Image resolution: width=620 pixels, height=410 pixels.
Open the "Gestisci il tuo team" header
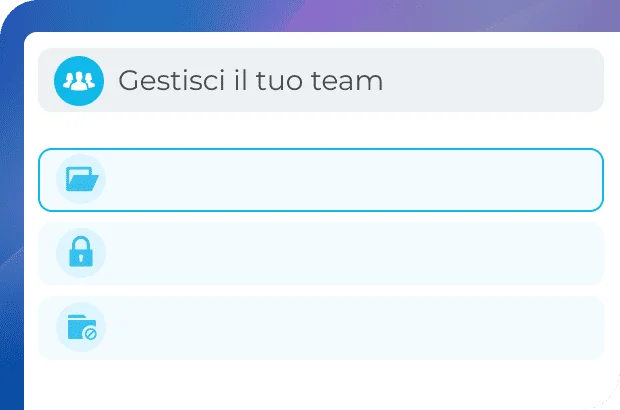tap(320, 80)
